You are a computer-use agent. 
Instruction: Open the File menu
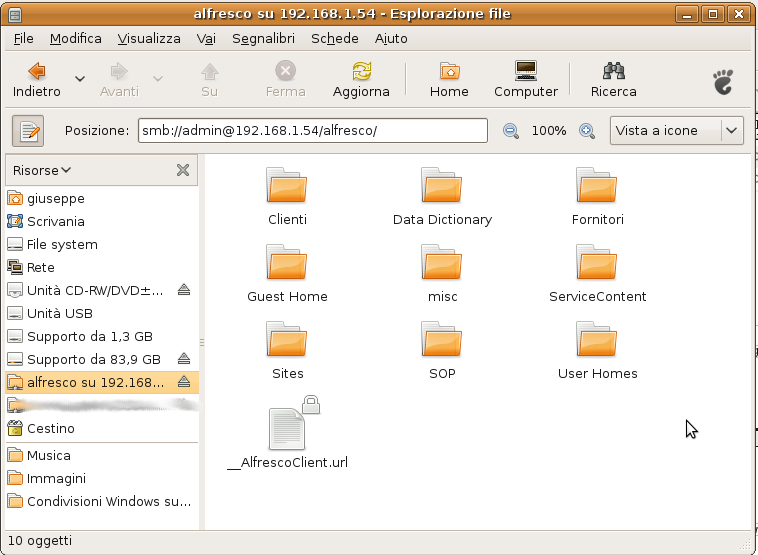tap(23, 39)
